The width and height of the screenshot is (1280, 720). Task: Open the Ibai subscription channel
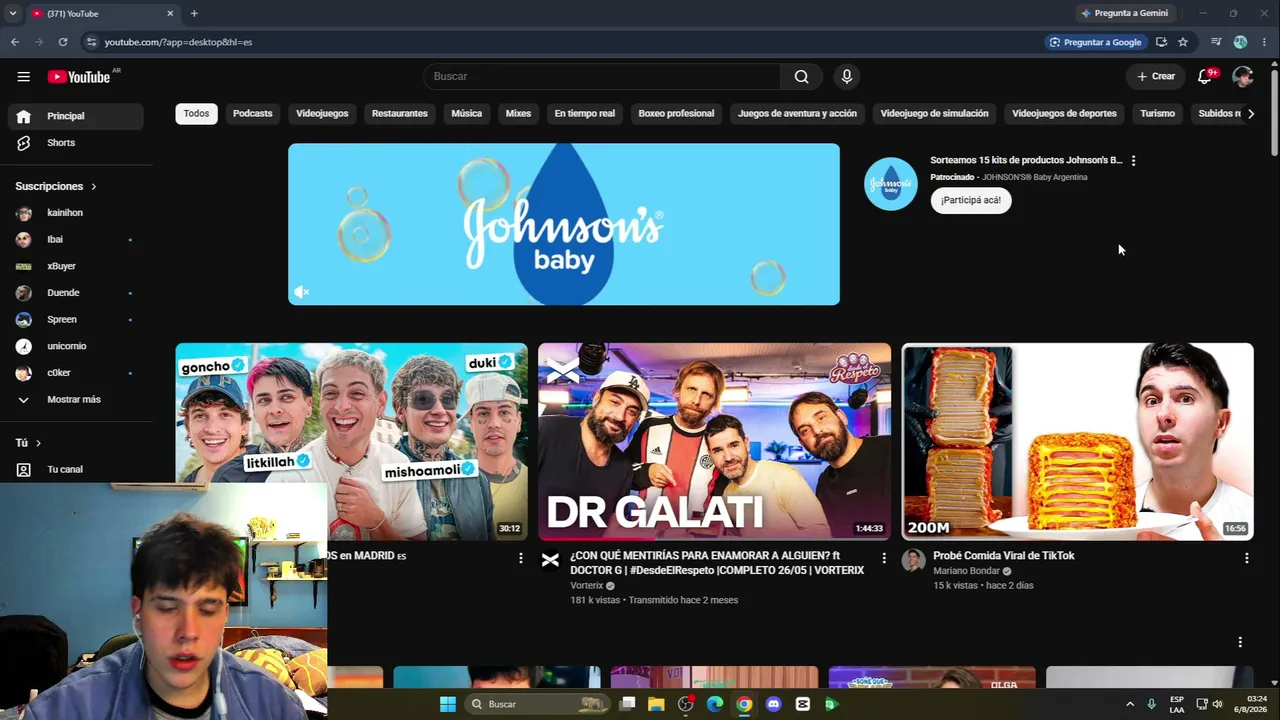click(x=76, y=240)
